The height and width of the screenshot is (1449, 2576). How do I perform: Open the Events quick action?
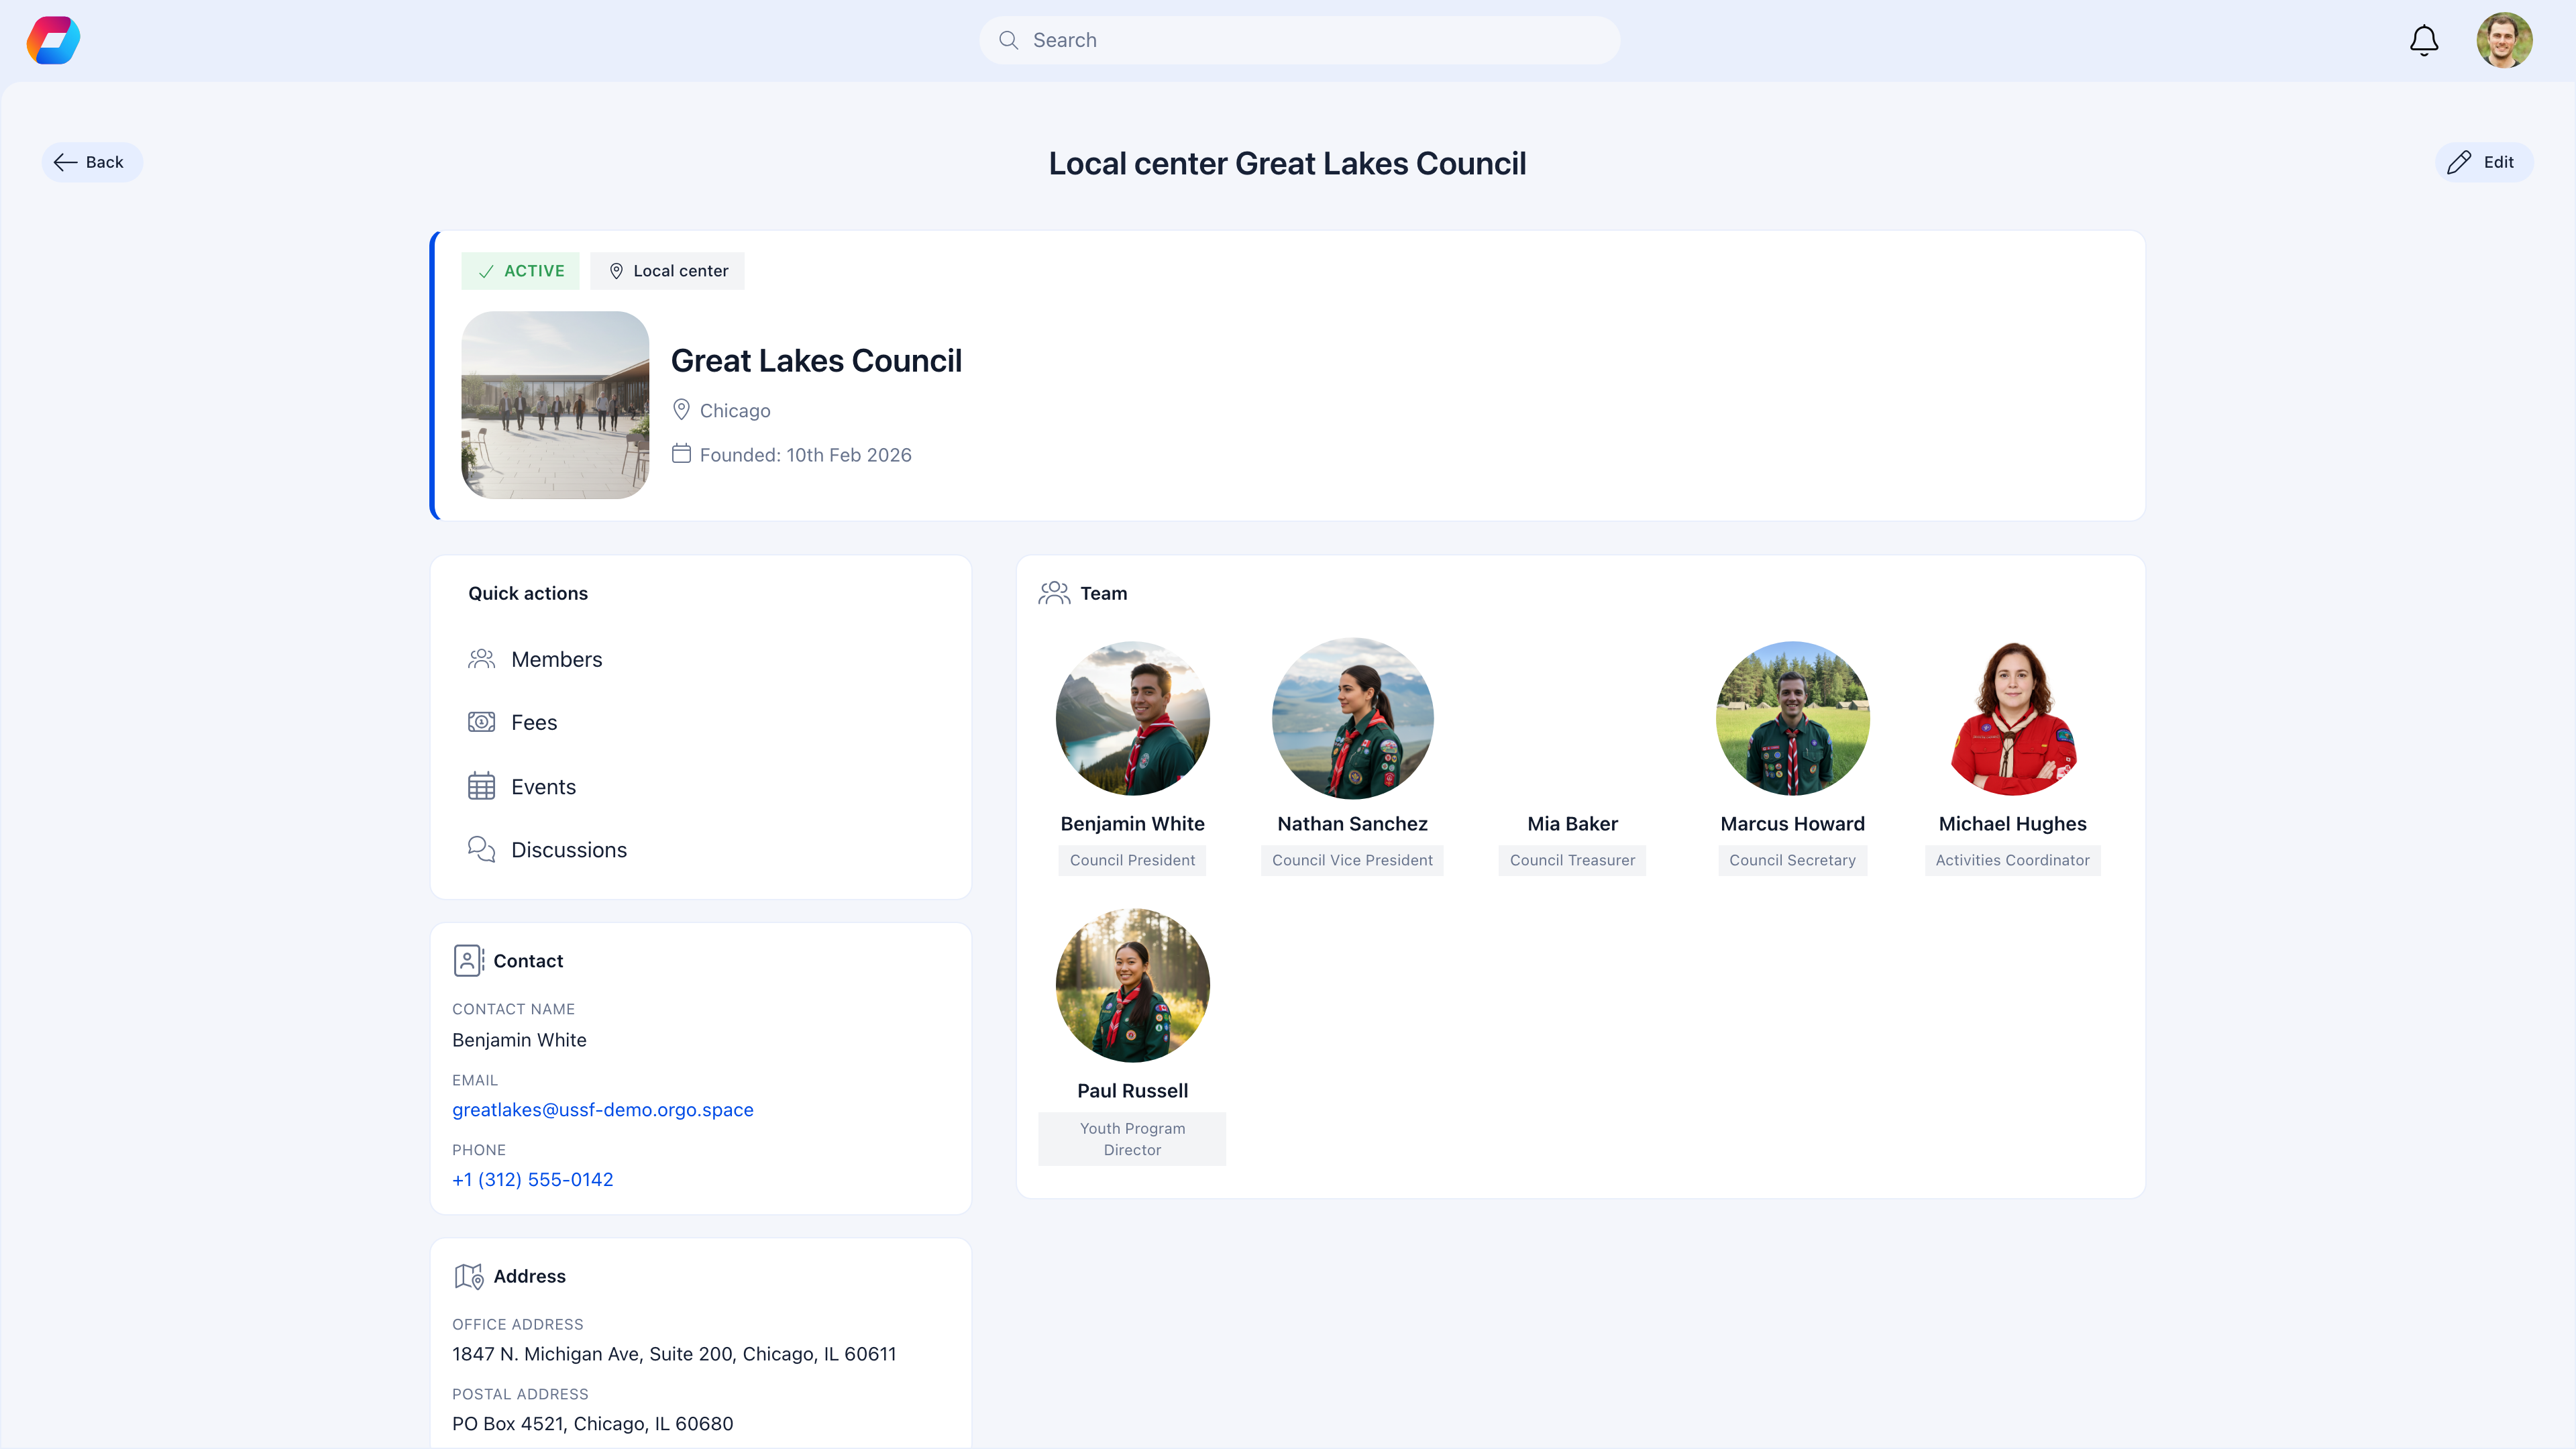pos(544,786)
